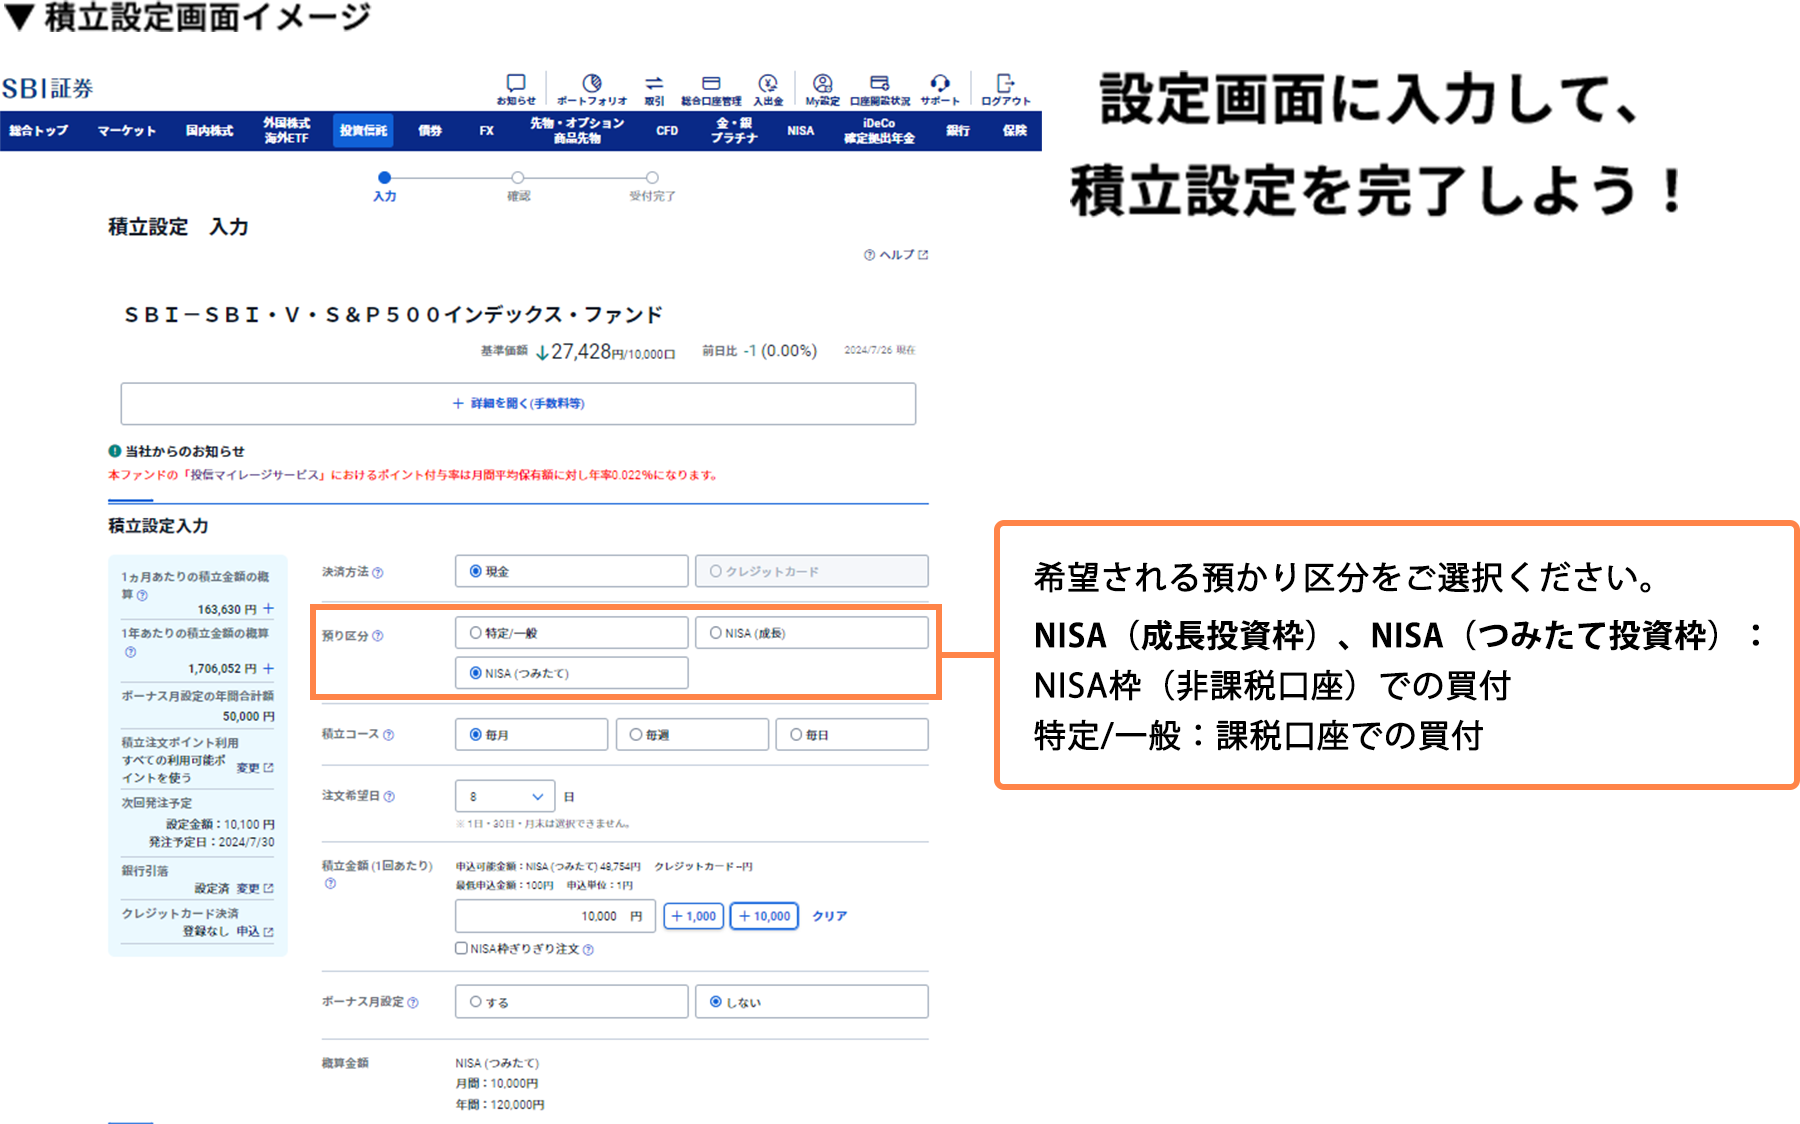
Task: Click the 入力 step marker
Action: point(385,178)
